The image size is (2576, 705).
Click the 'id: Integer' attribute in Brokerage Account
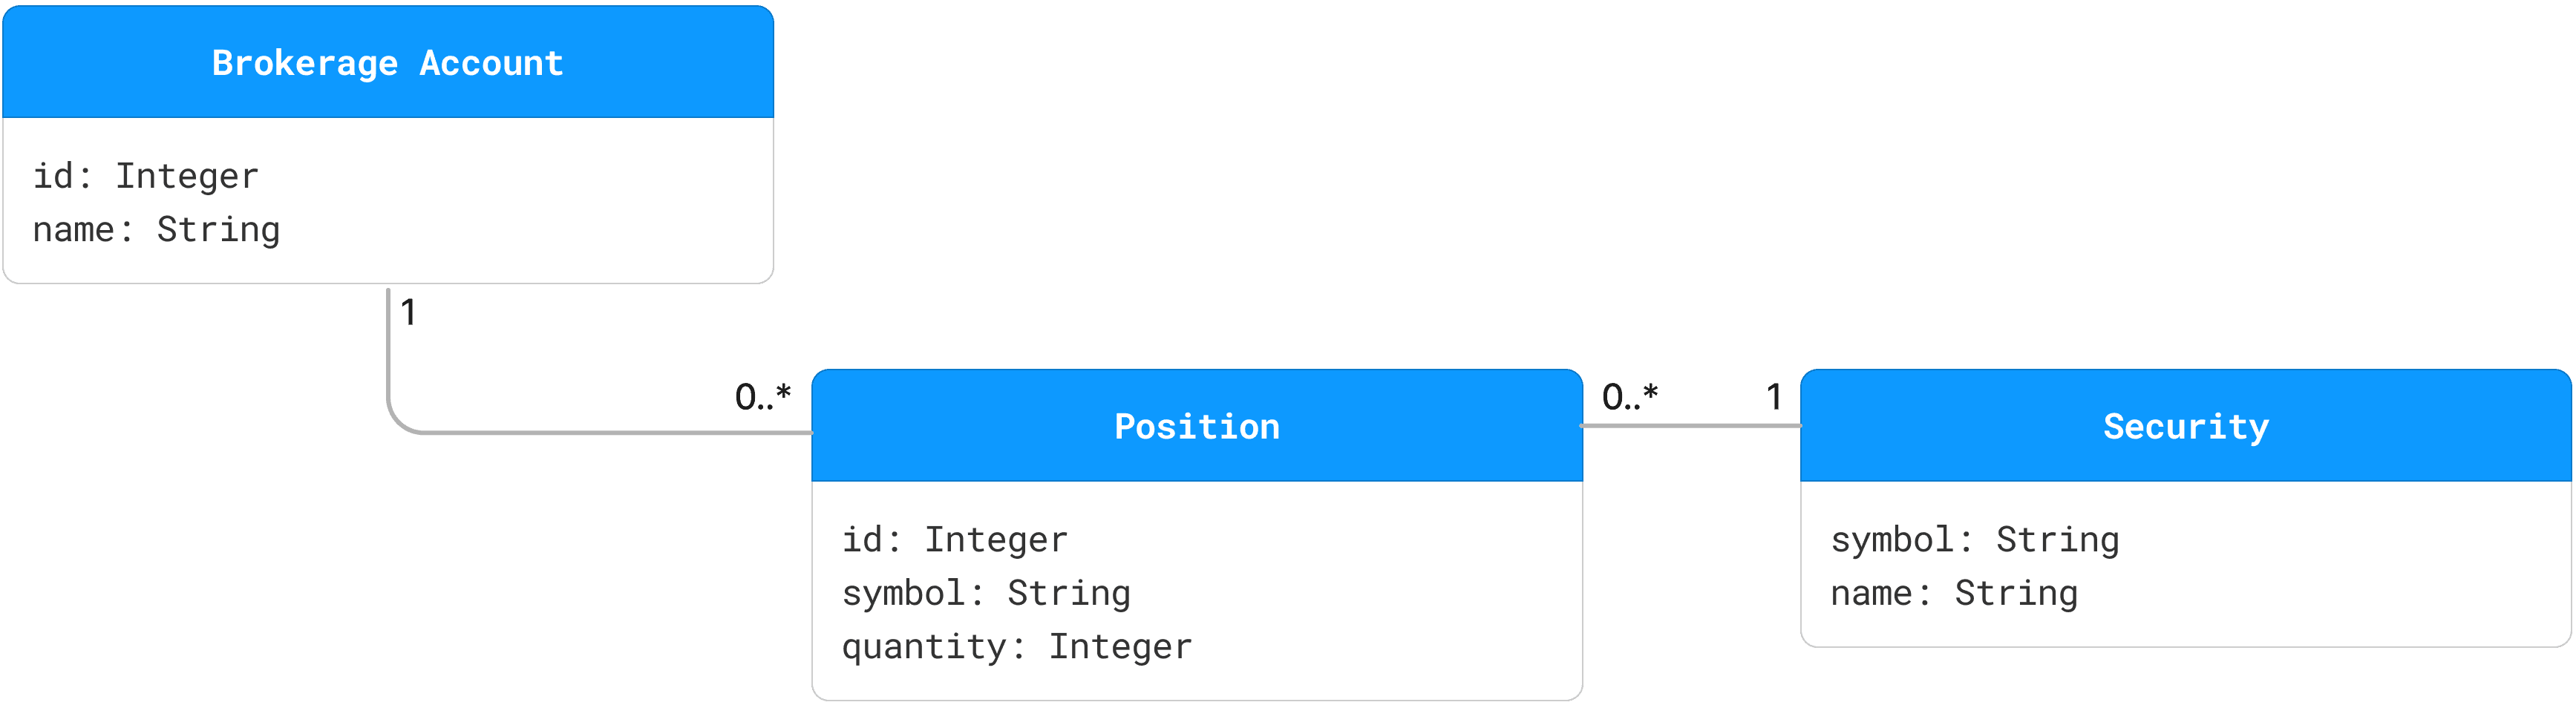point(146,176)
